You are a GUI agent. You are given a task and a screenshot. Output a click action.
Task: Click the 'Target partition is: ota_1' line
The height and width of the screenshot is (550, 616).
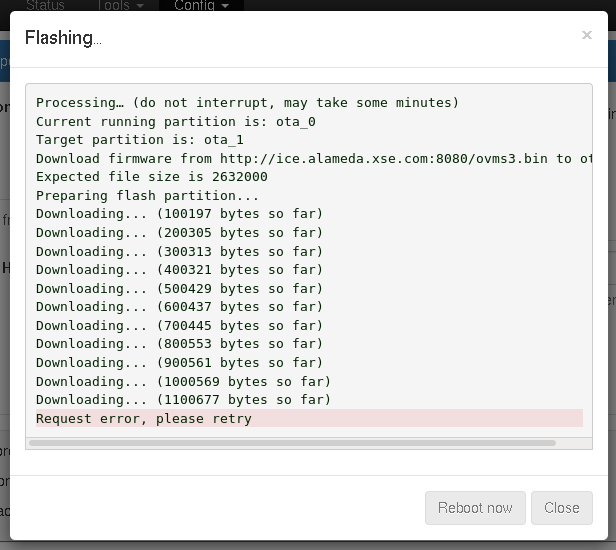(x=140, y=140)
